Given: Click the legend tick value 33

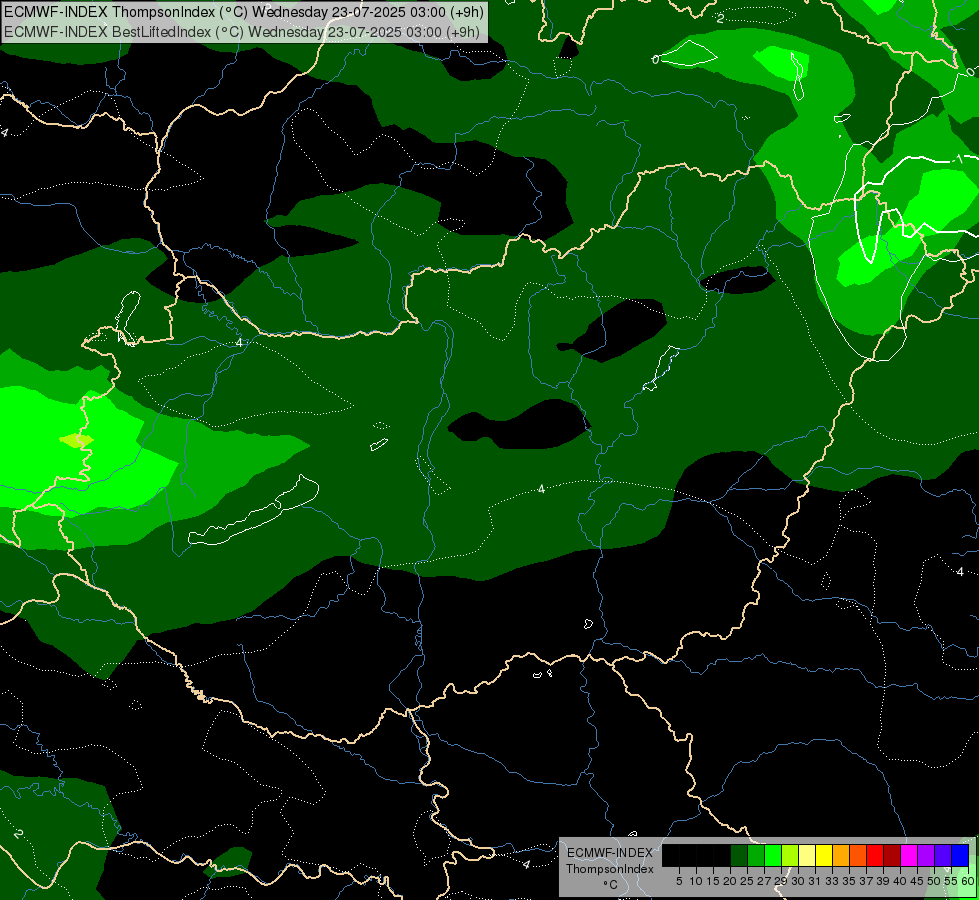Looking at the screenshot, I should pos(832,881).
